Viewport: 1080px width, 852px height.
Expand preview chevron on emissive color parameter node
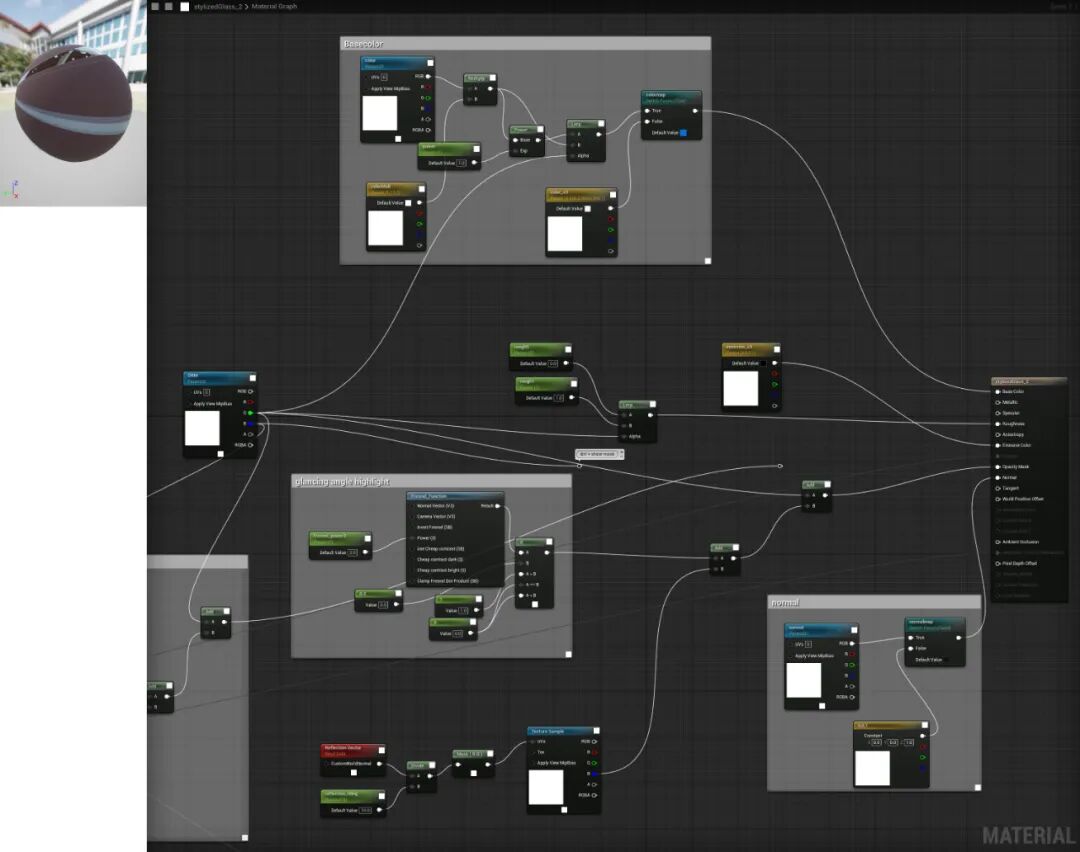pos(777,349)
